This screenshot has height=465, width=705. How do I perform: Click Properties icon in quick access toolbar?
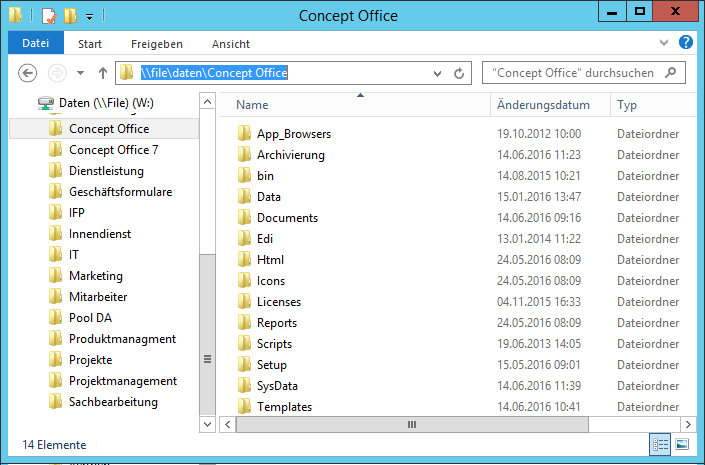pos(48,15)
